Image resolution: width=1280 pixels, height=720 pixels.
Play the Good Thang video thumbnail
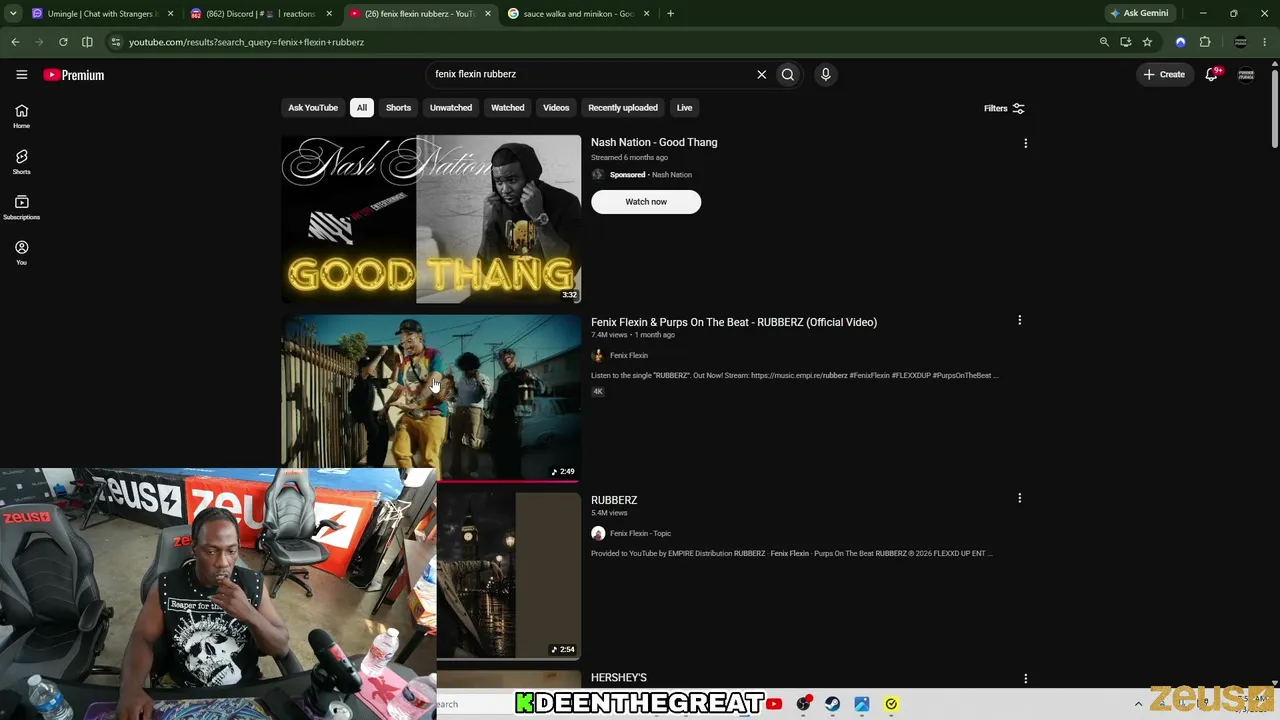point(431,219)
